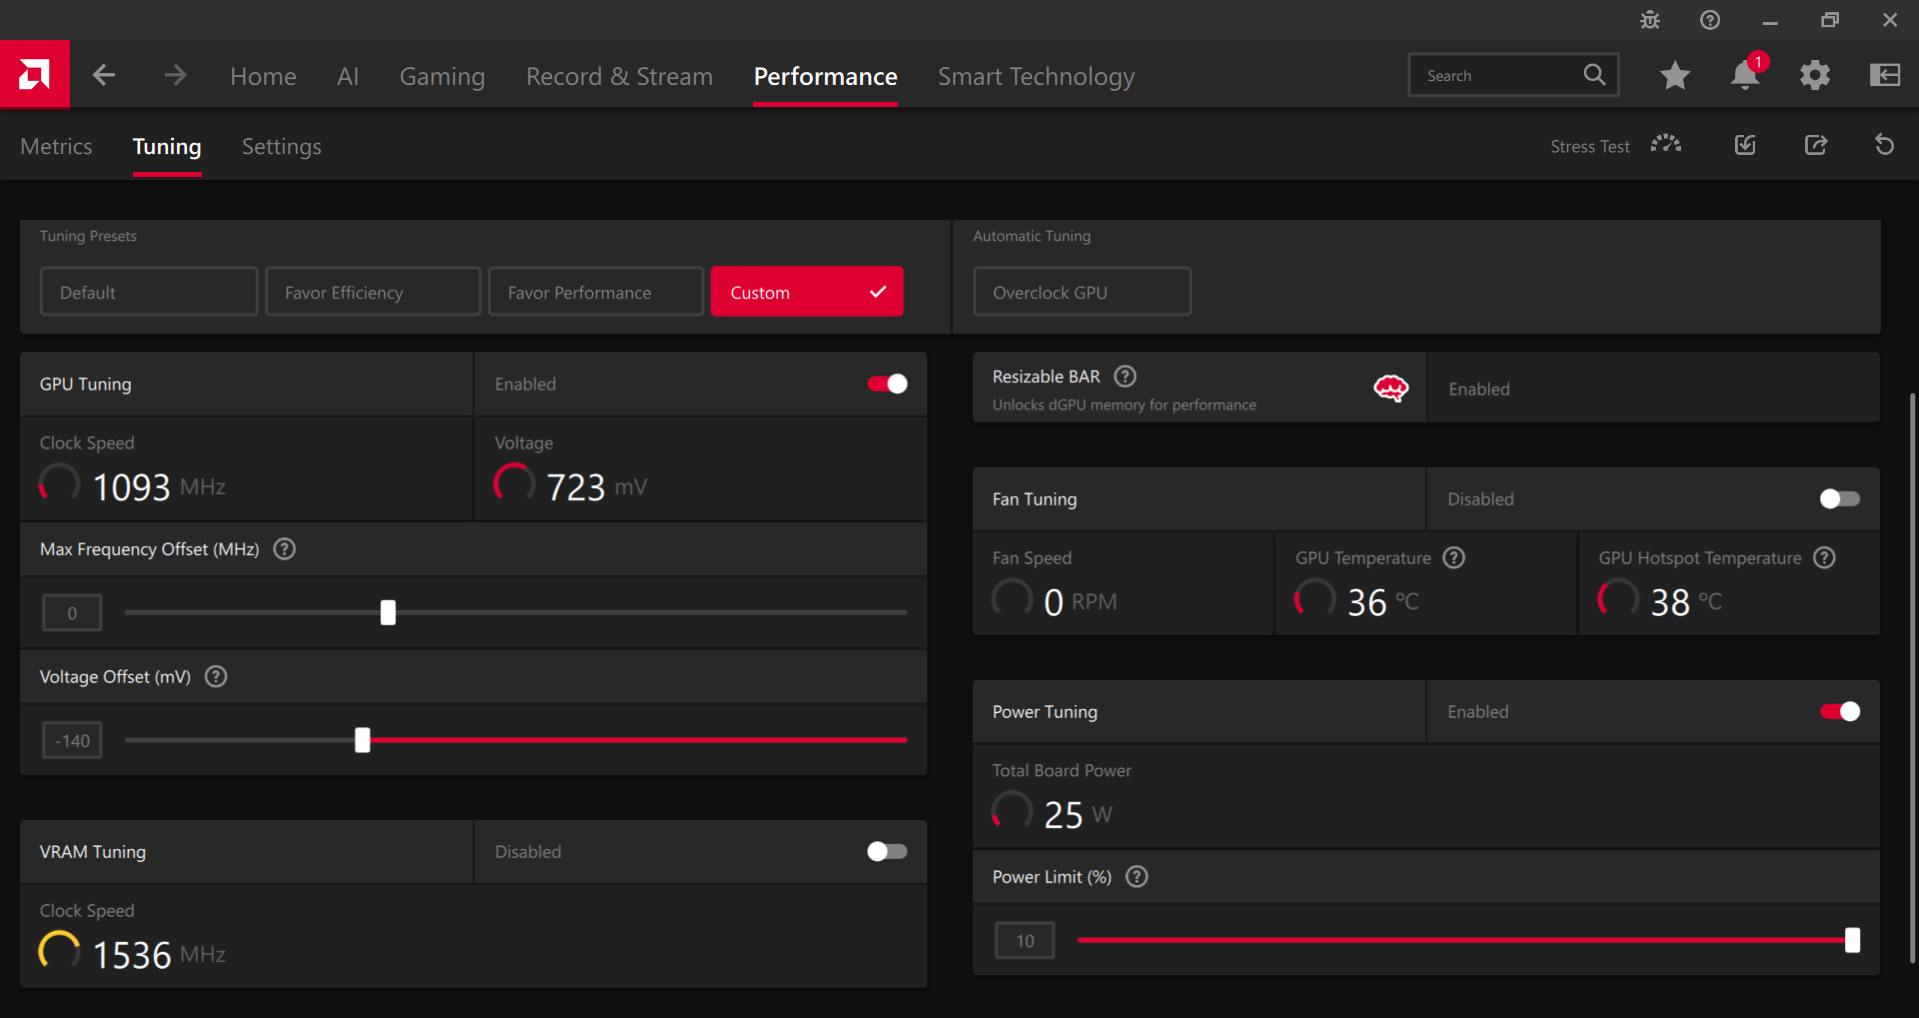Go back with the left arrow
This screenshot has height=1018, width=1919.
pyautogui.click(x=104, y=75)
